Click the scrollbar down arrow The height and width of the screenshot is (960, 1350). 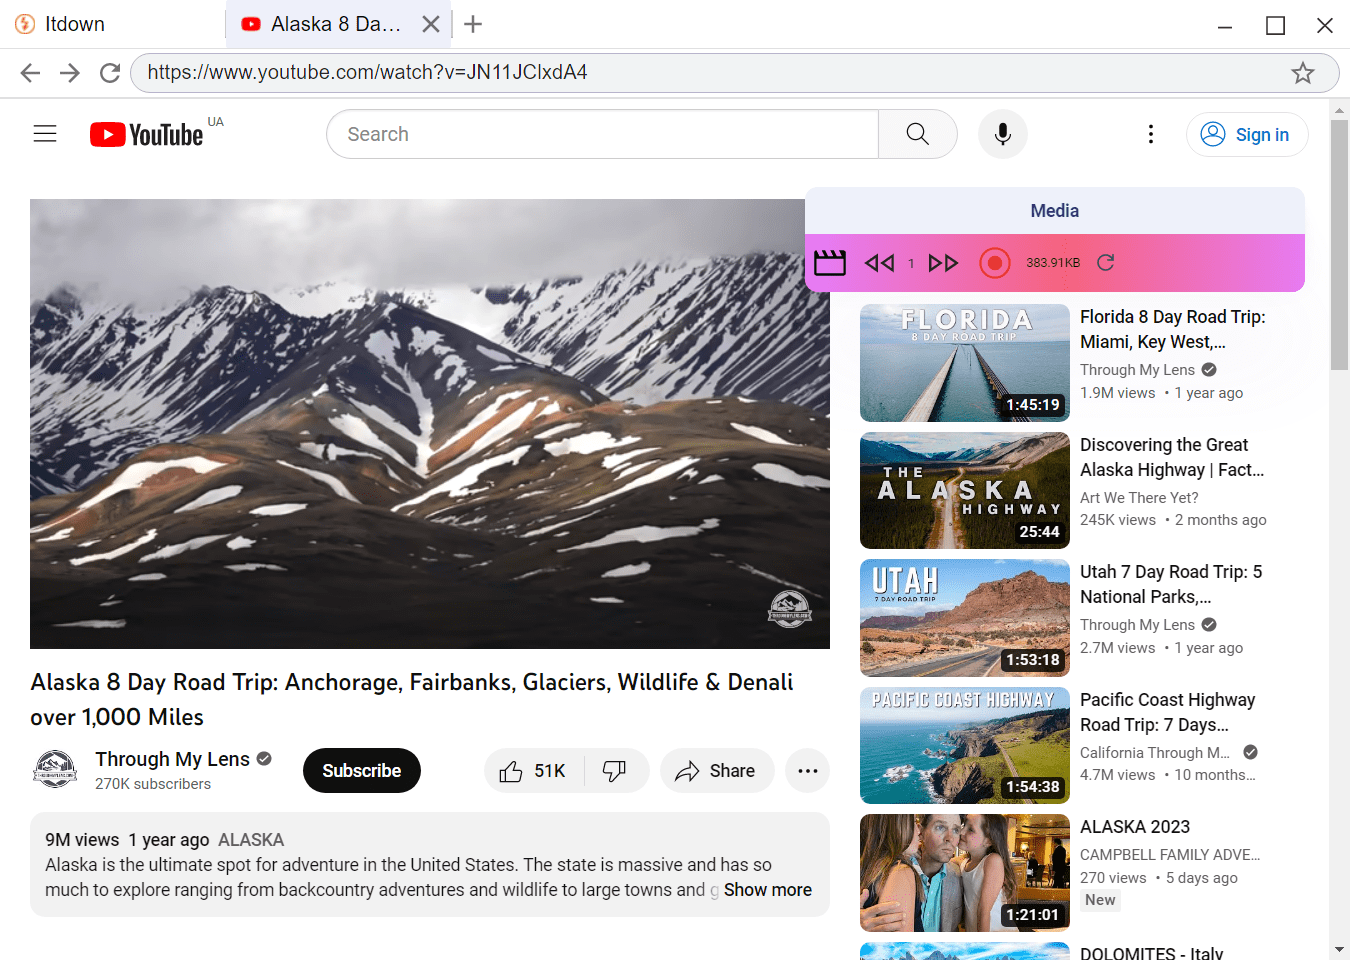(1339, 949)
